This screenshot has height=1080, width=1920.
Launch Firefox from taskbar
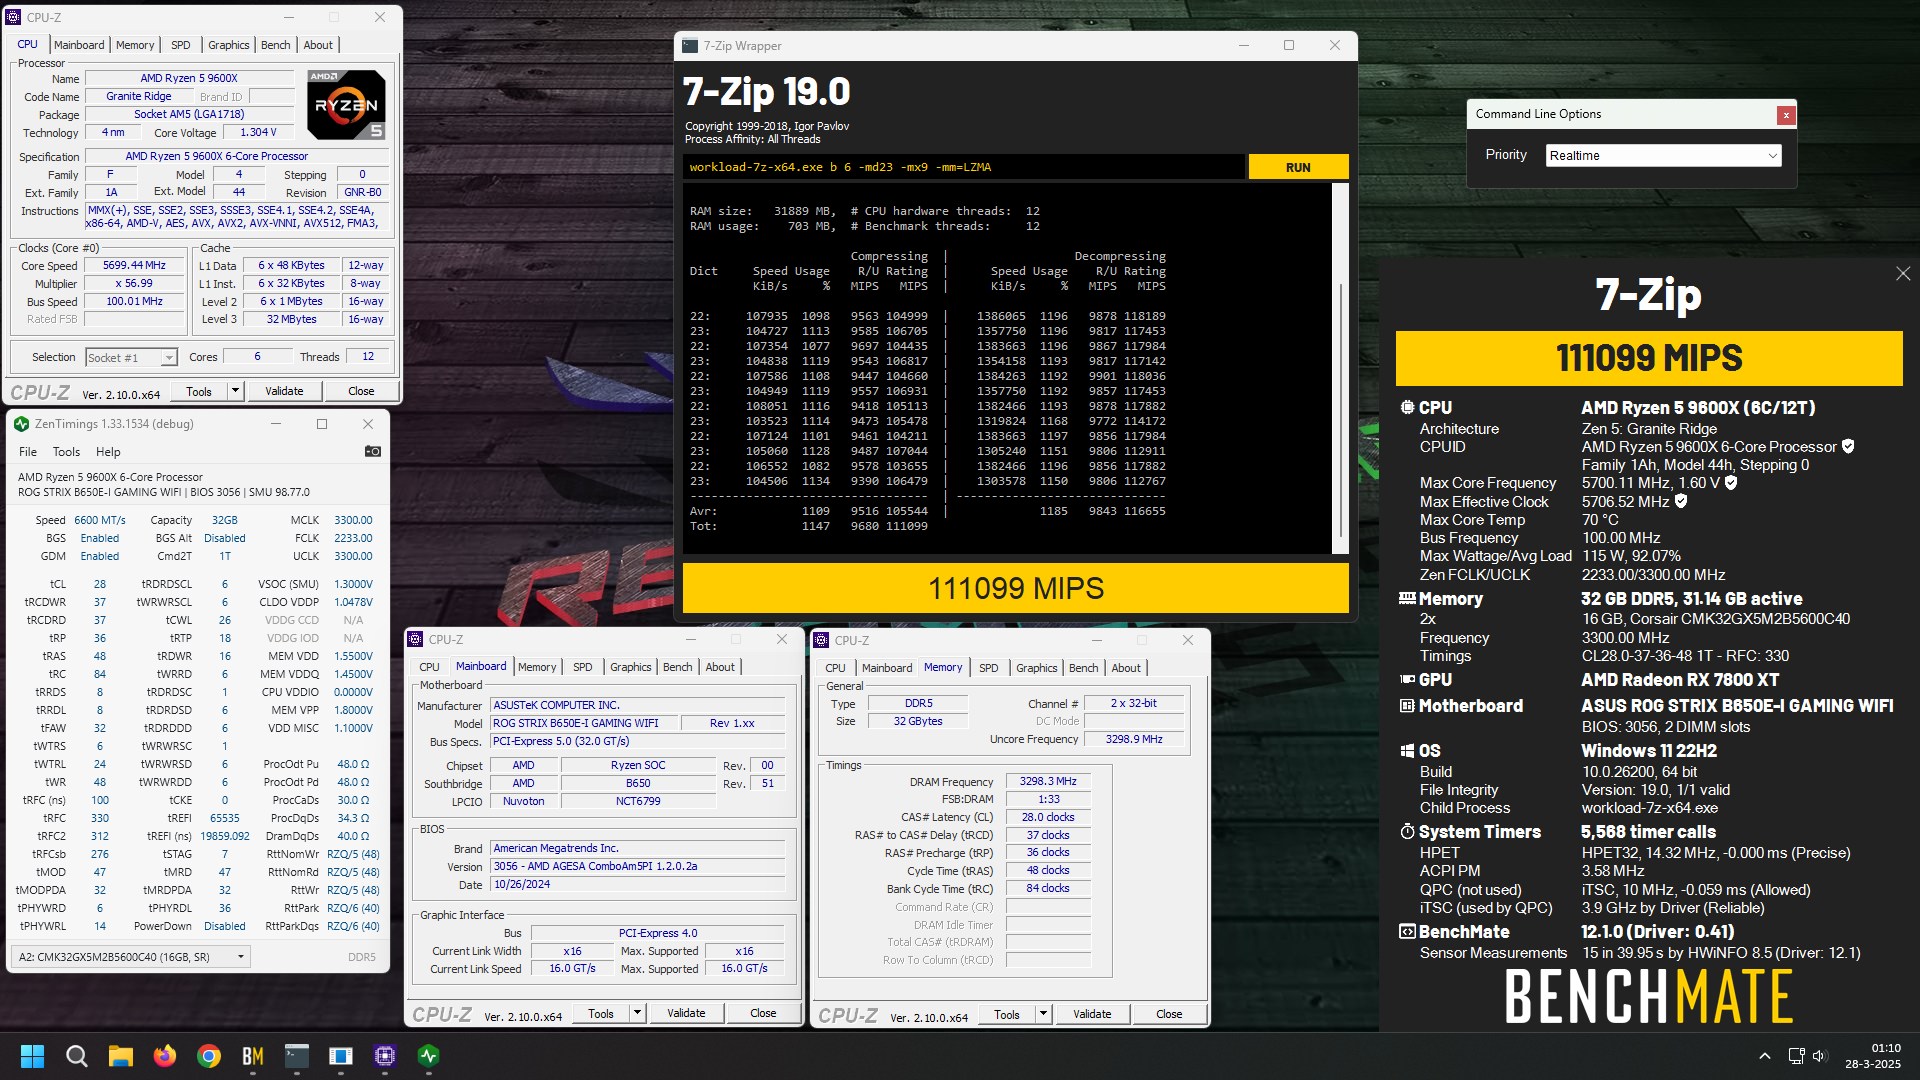click(165, 1056)
